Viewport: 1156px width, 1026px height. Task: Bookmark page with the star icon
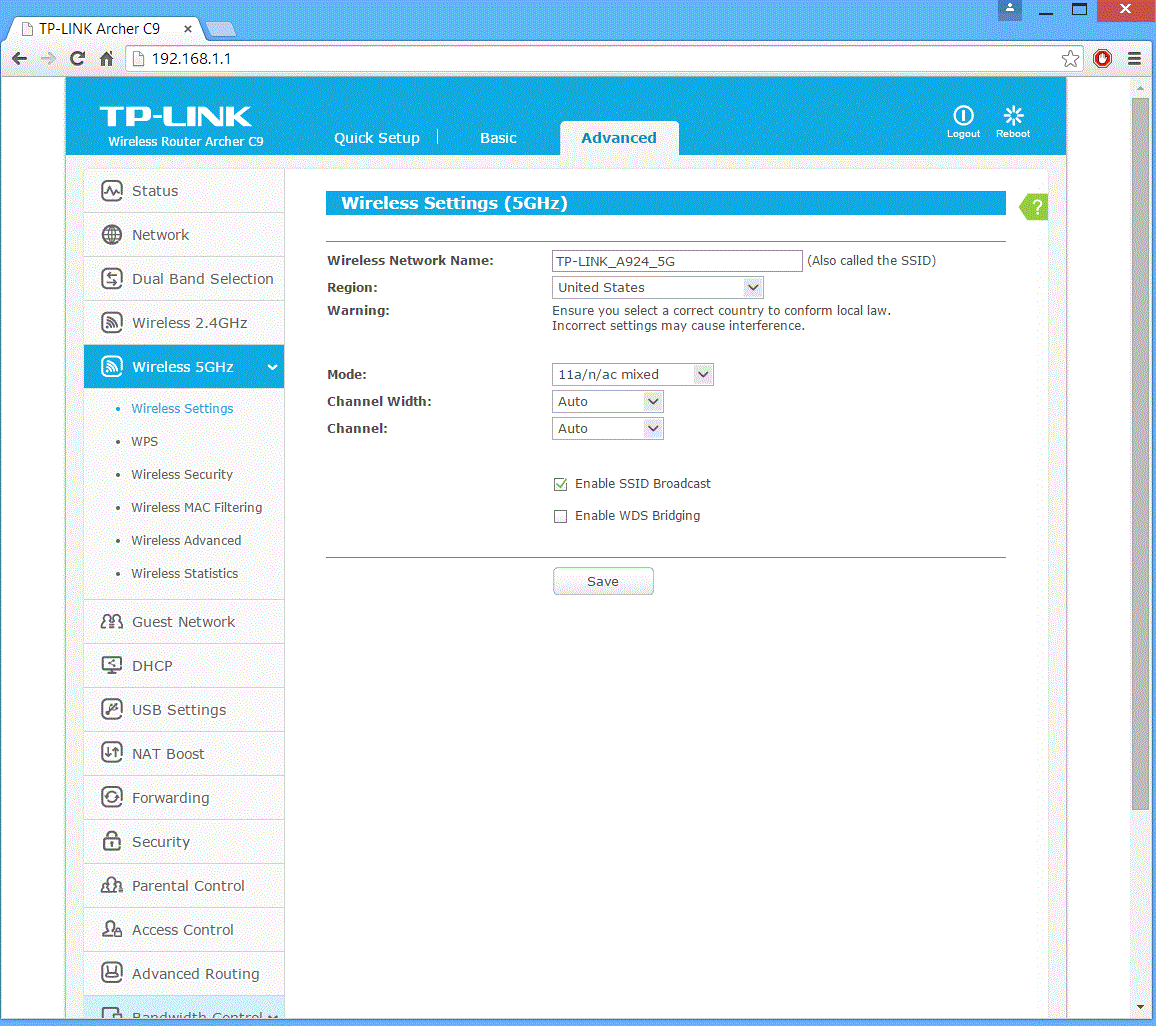(1070, 59)
